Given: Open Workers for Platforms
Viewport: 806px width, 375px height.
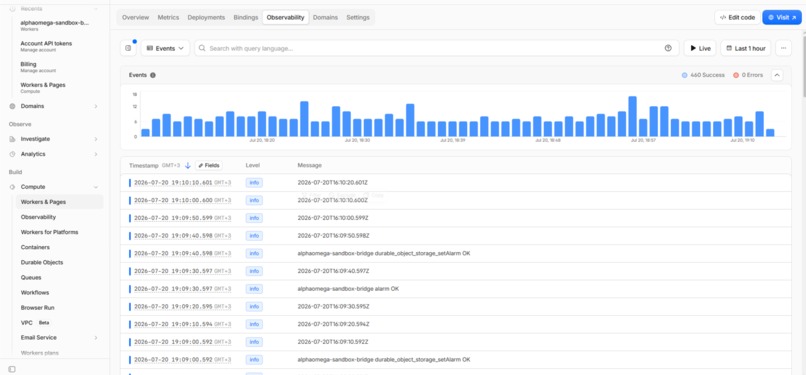Looking at the screenshot, I should 49,232.
